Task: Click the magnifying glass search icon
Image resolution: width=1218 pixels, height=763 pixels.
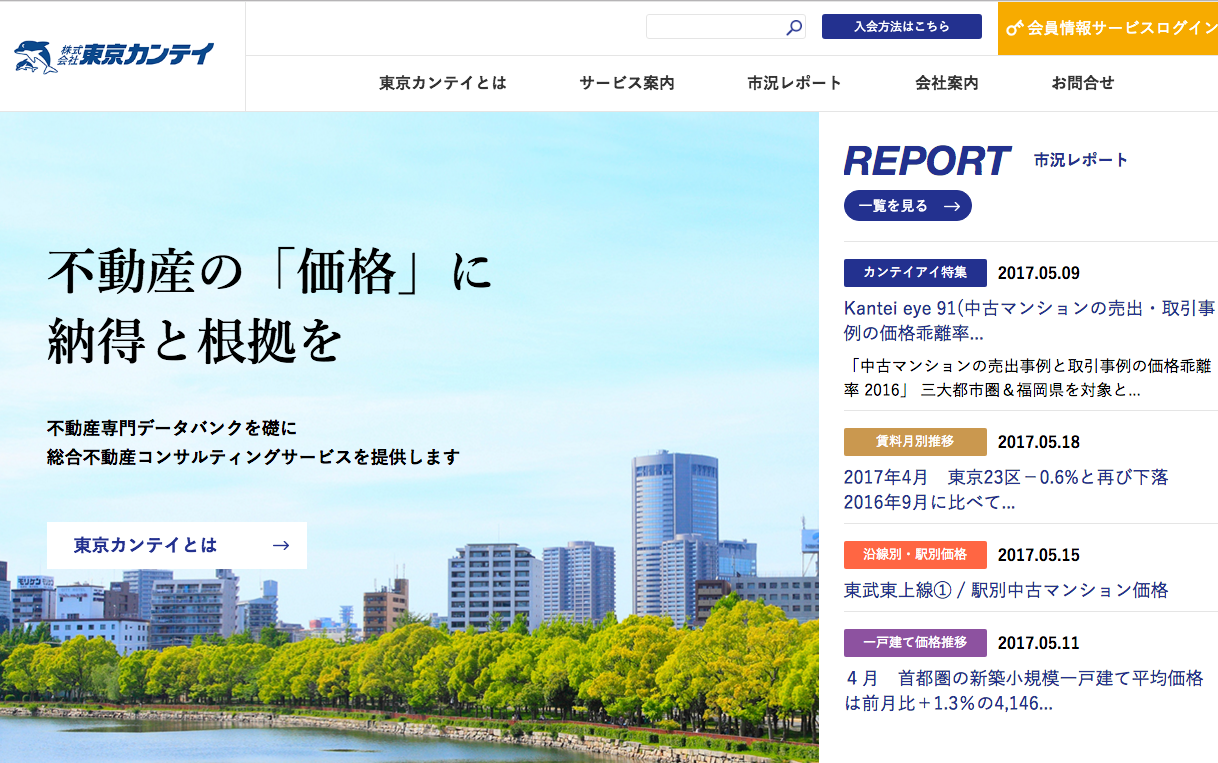Action: click(794, 28)
